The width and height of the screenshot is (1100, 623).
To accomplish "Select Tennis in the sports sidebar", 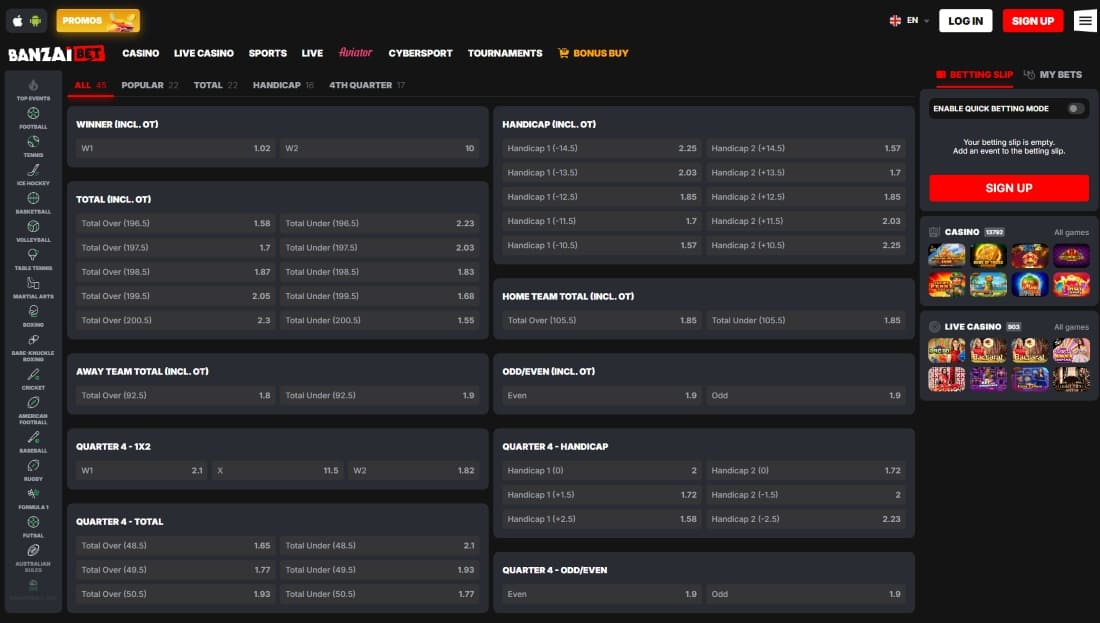I will coord(33,147).
